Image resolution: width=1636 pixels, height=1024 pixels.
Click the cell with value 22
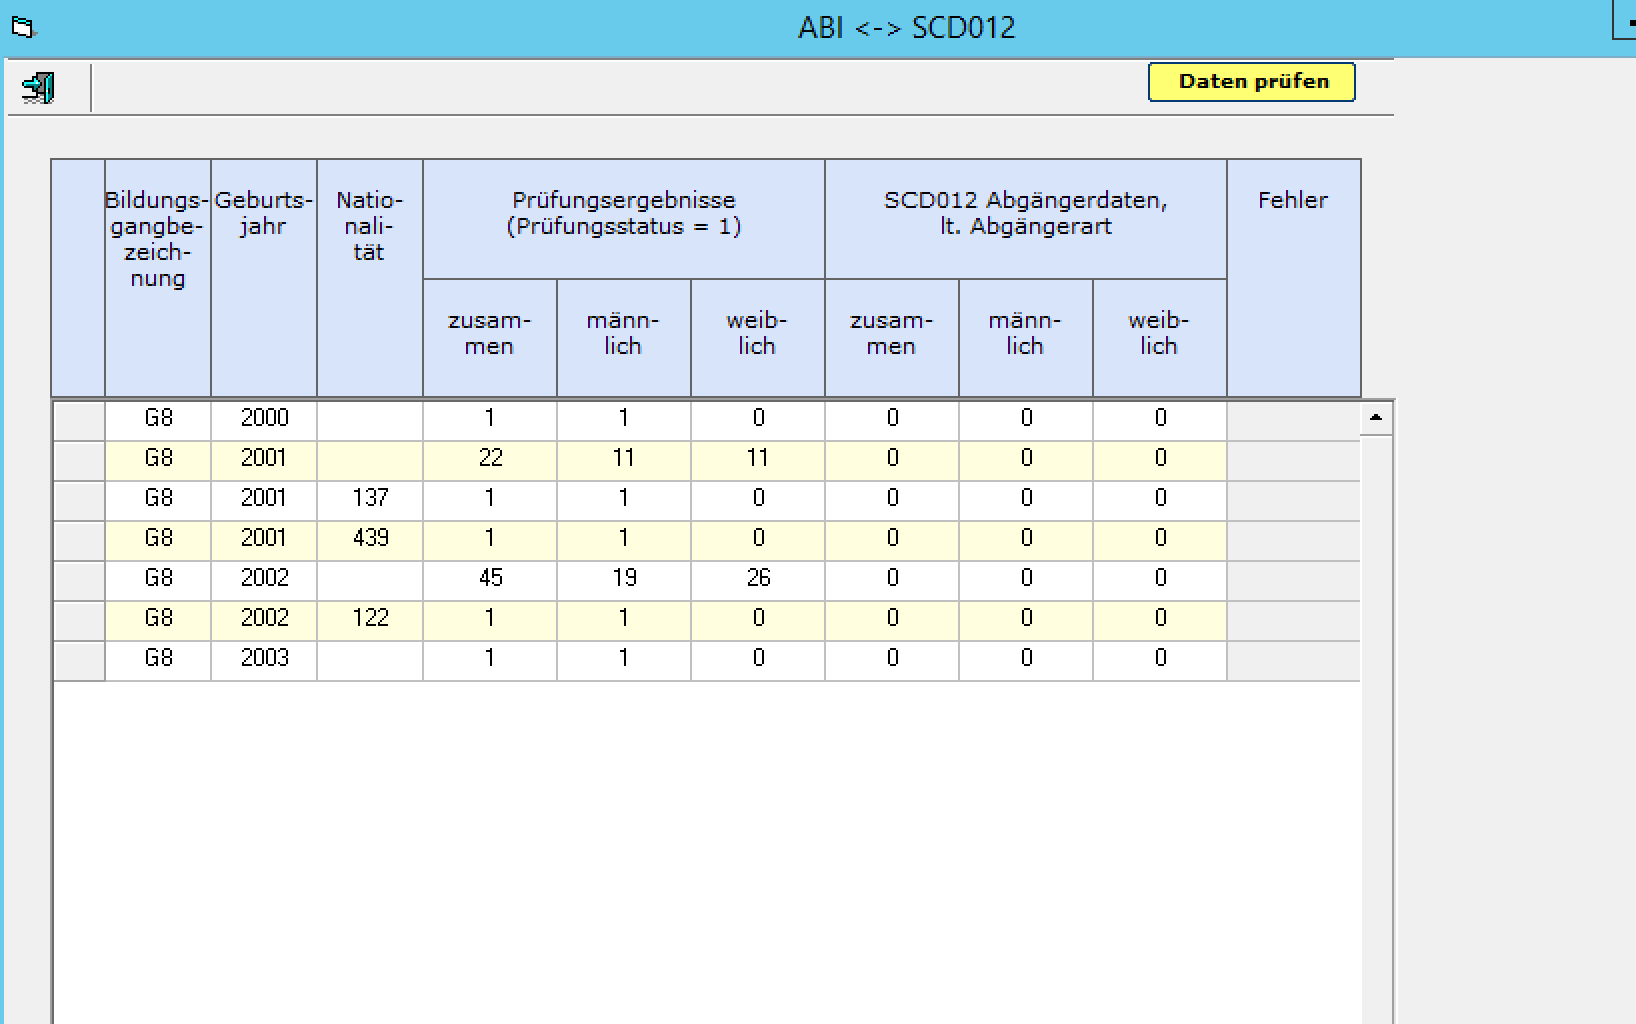click(490, 459)
